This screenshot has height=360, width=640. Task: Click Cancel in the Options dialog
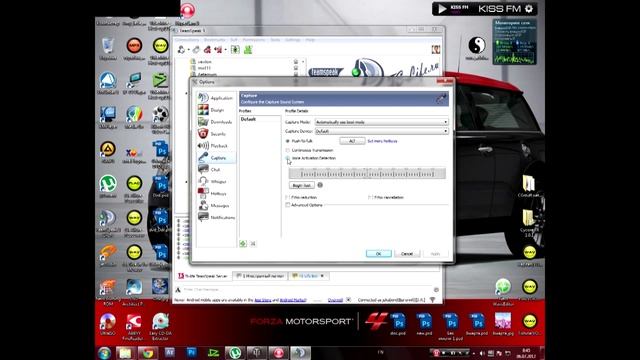point(407,253)
